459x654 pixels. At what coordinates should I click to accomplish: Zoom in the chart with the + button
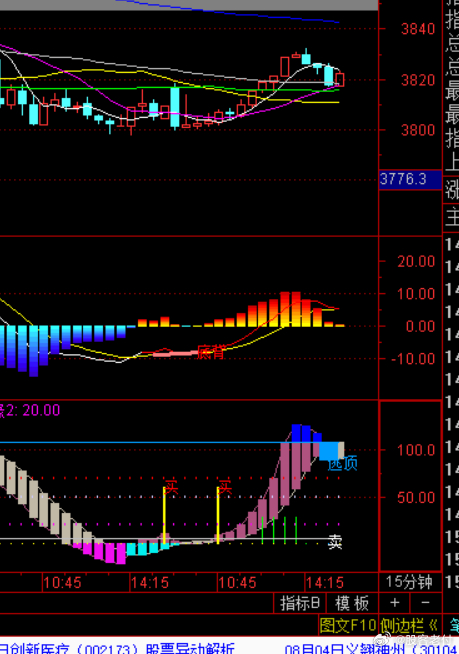point(394,603)
